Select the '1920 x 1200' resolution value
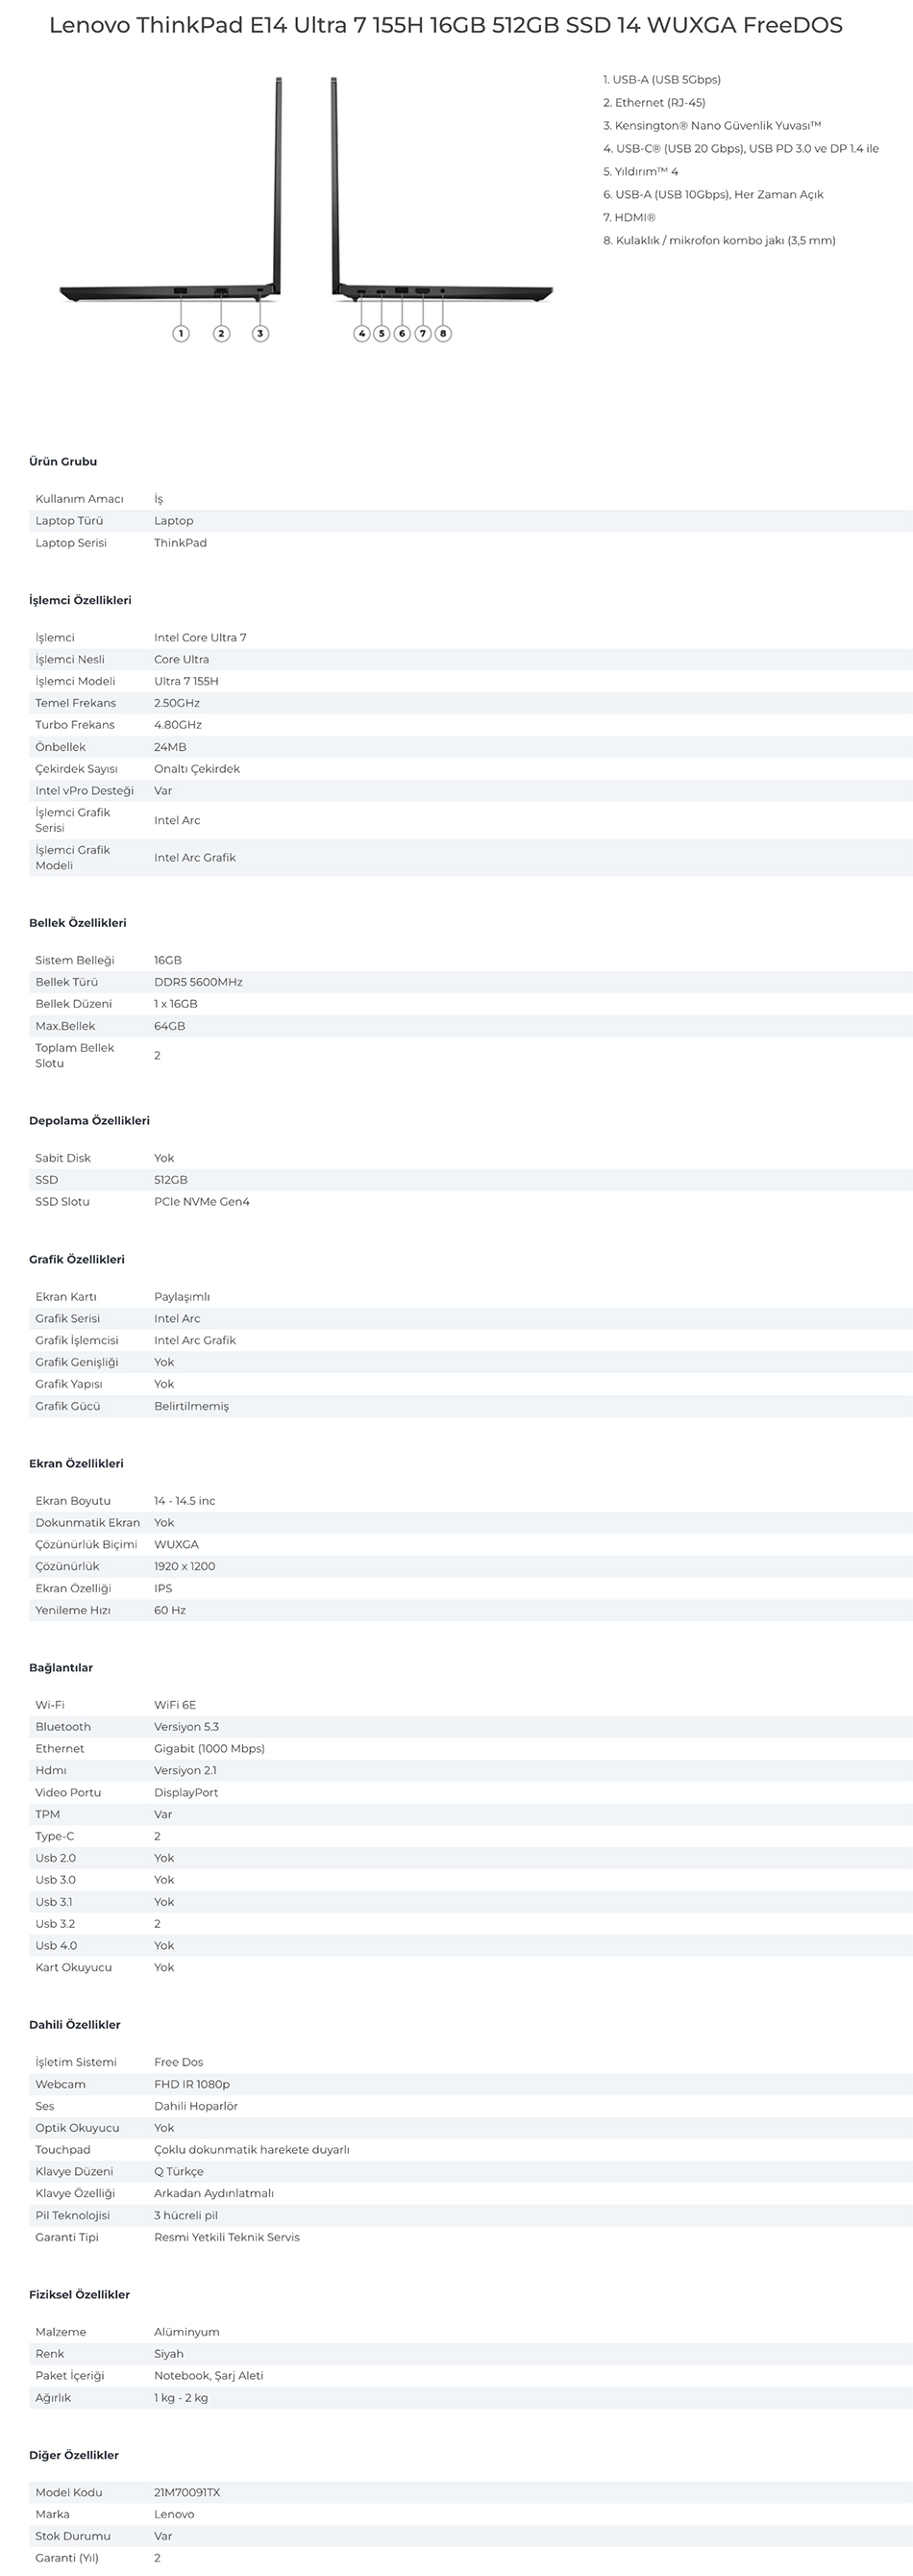This screenshot has height=2576, width=913. (184, 1567)
